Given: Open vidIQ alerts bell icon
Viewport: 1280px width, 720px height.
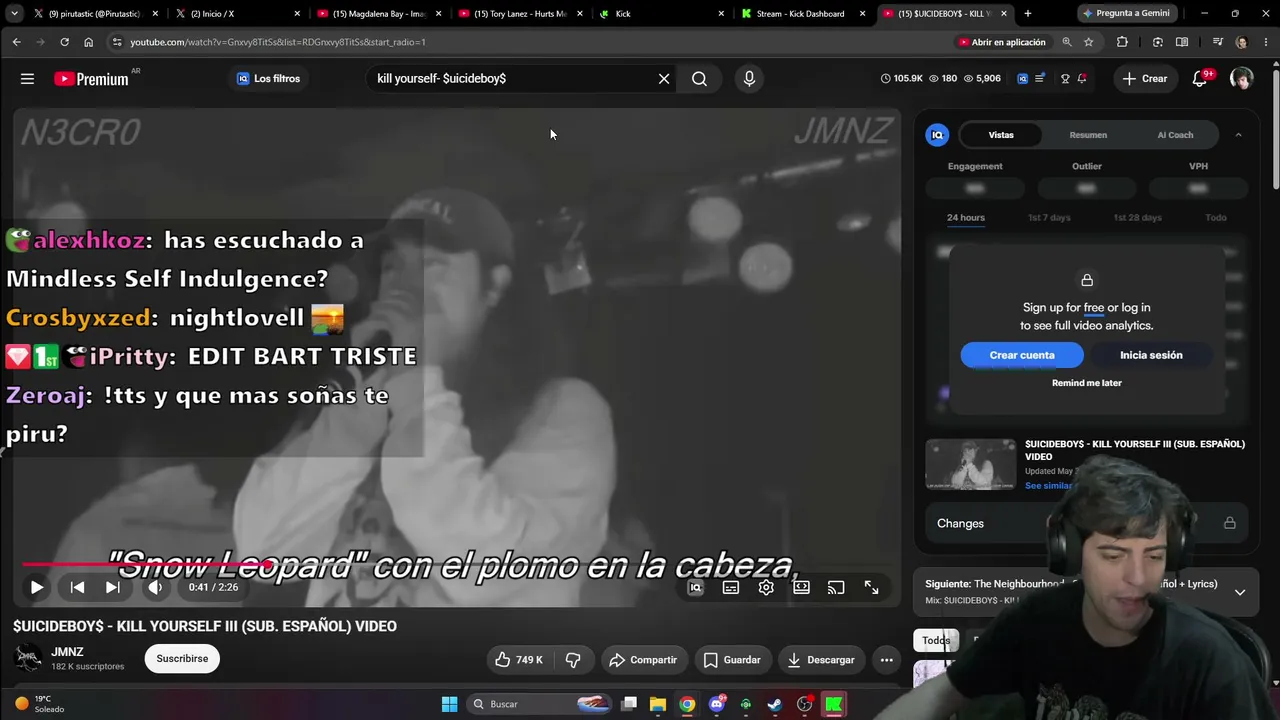Looking at the screenshot, I should (1083, 79).
